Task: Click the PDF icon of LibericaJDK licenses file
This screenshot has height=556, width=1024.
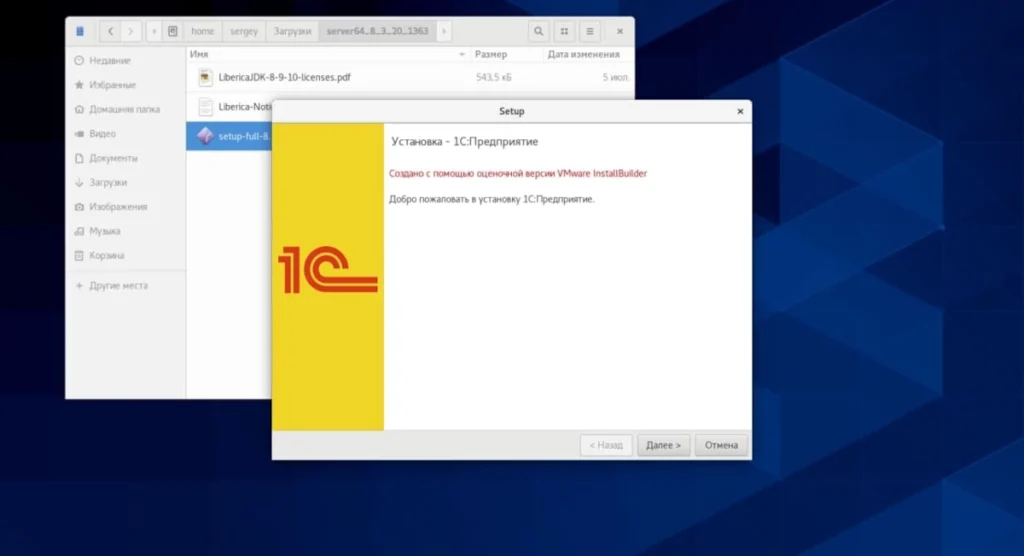Action: pos(205,77)
